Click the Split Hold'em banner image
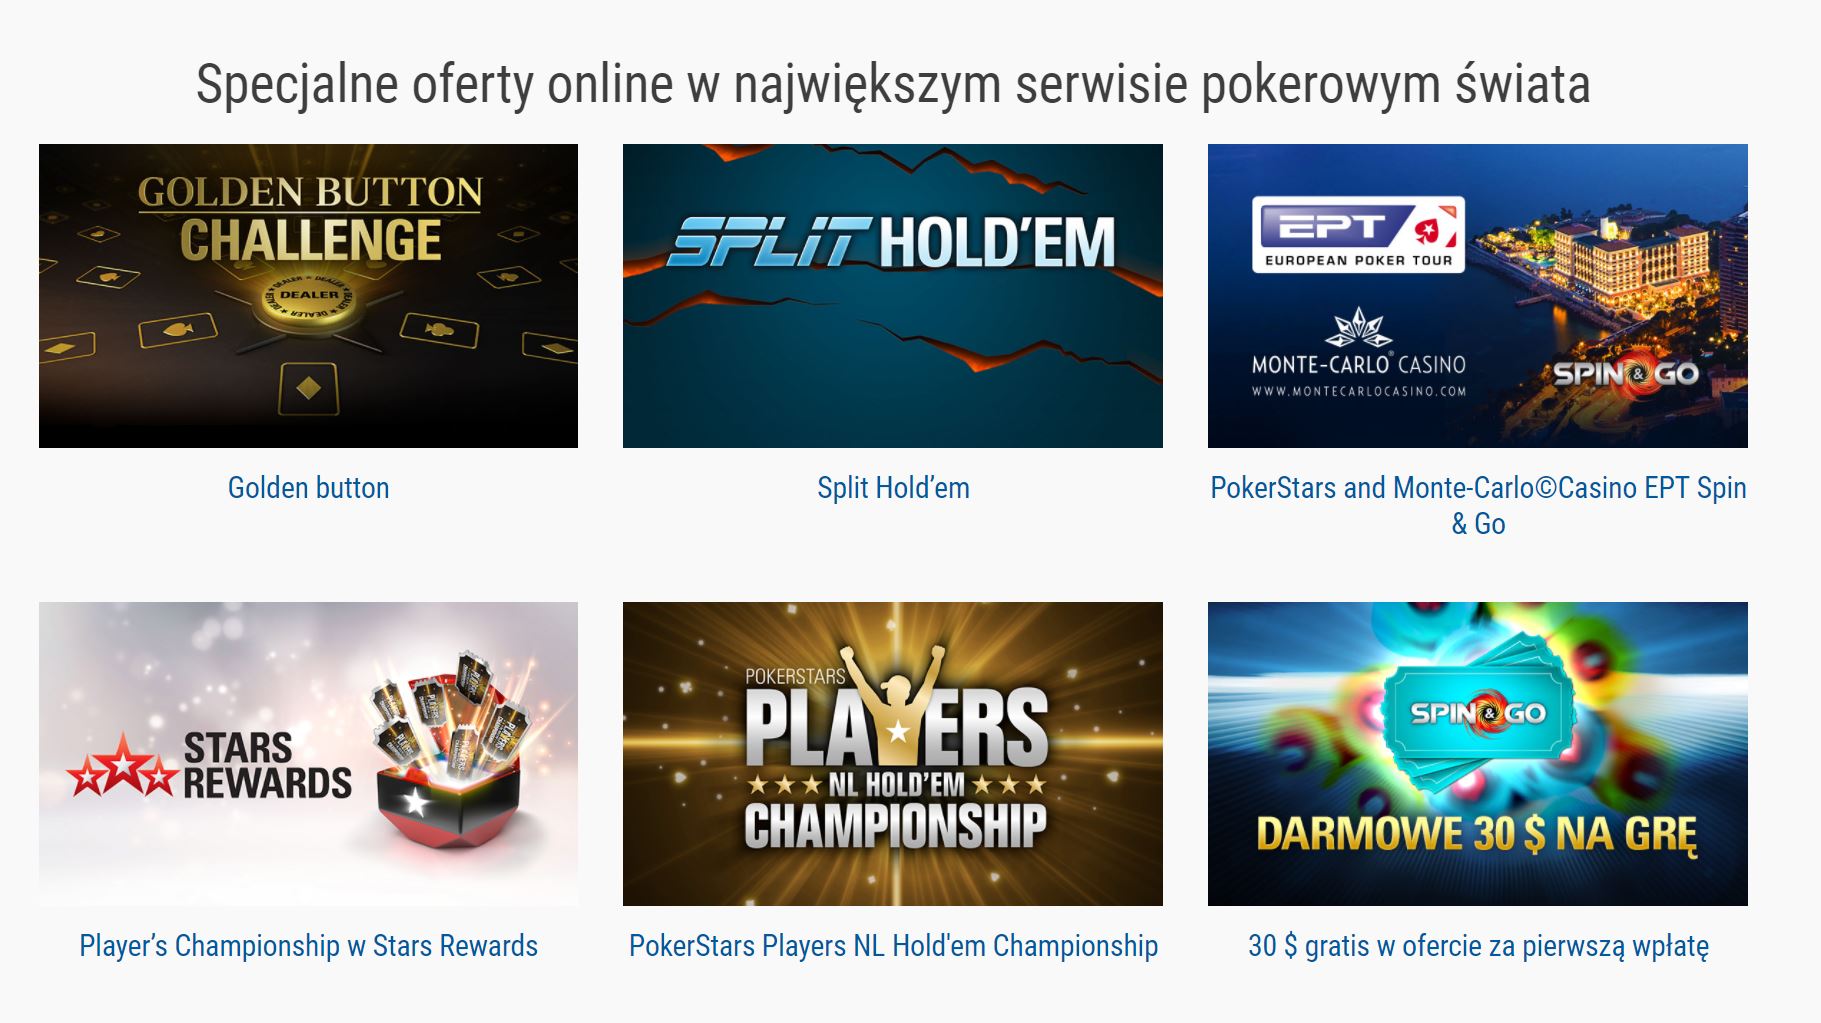 pyautogui.click(x=892, y=295)
